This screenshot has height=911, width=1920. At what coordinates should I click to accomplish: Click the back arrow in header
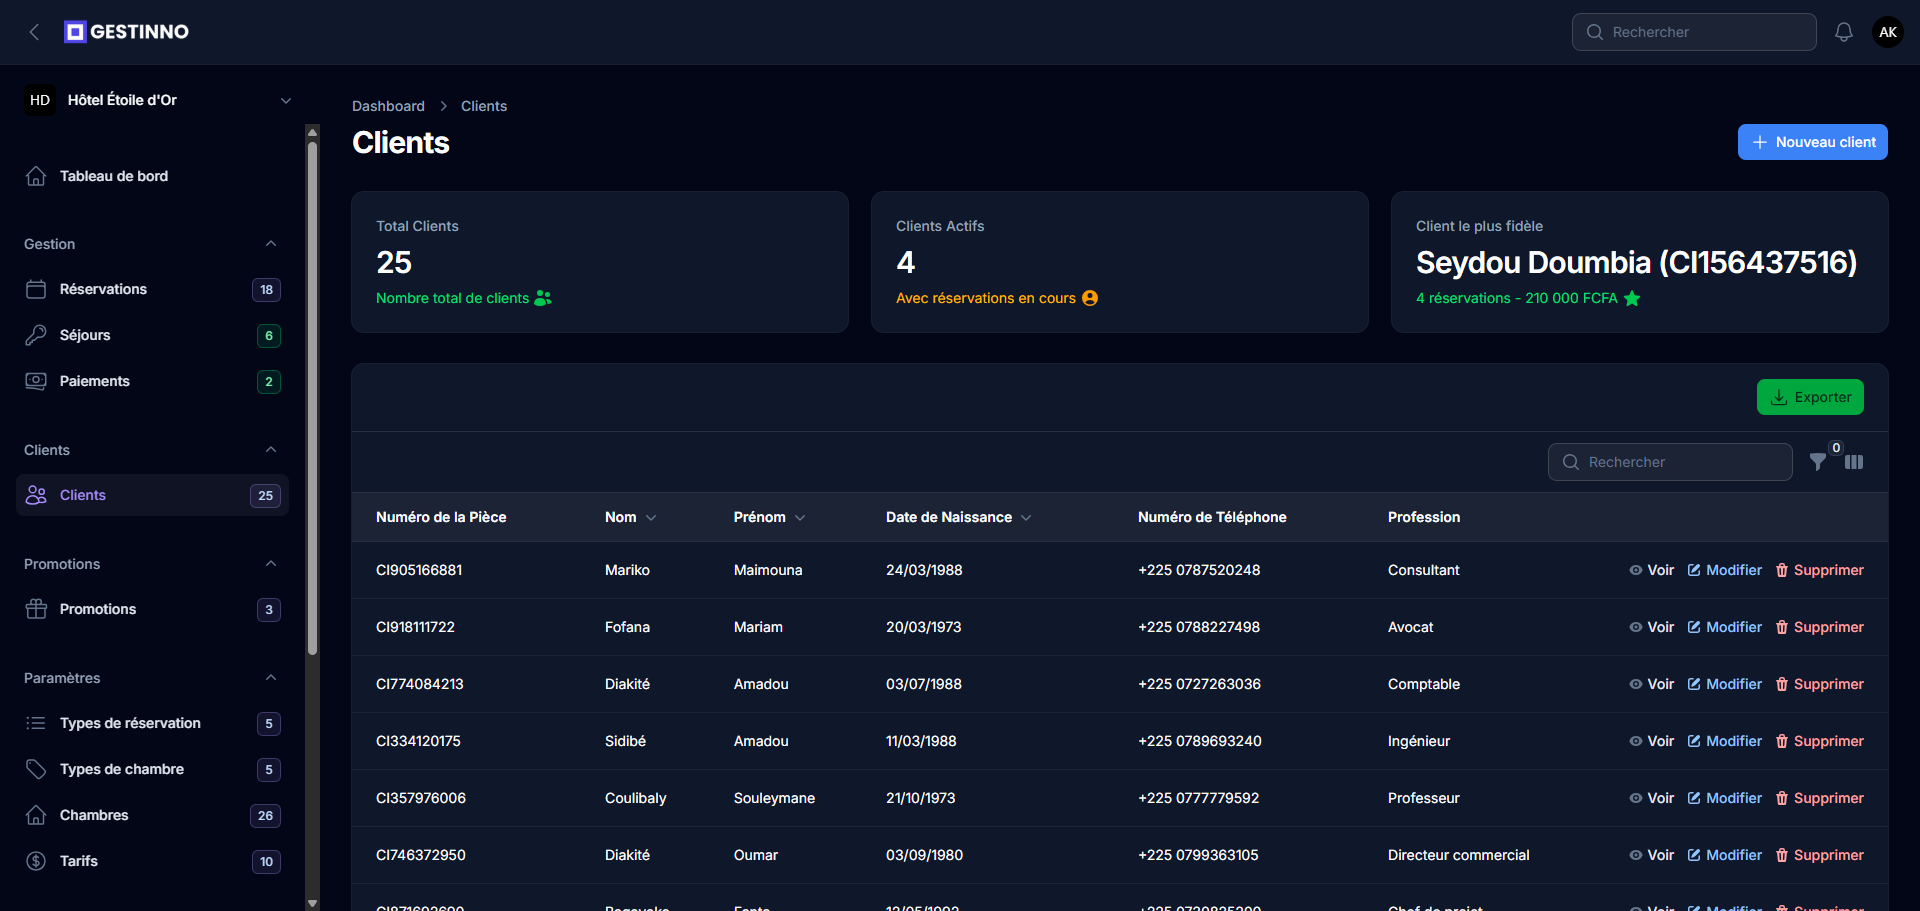[x=35, y=32]
